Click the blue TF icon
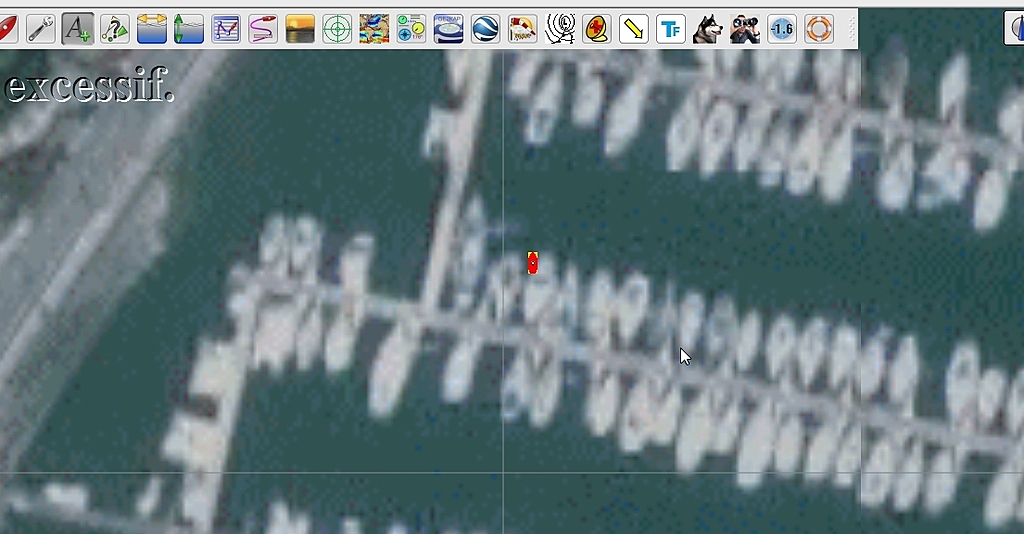The width and height of the screenshot is (1024, 534). point(671,29)
